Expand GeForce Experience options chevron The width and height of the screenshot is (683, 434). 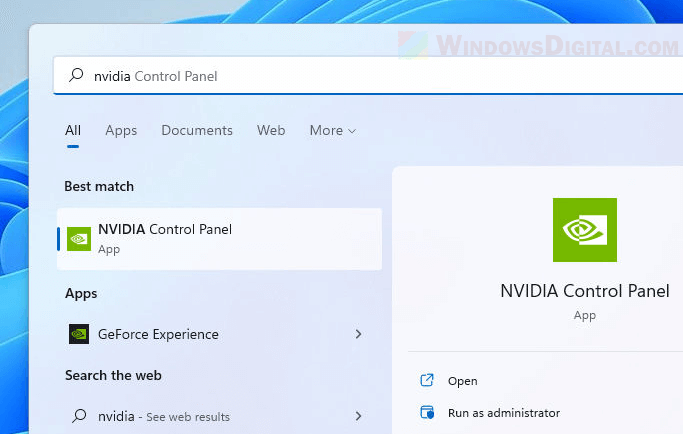point(358,334)
